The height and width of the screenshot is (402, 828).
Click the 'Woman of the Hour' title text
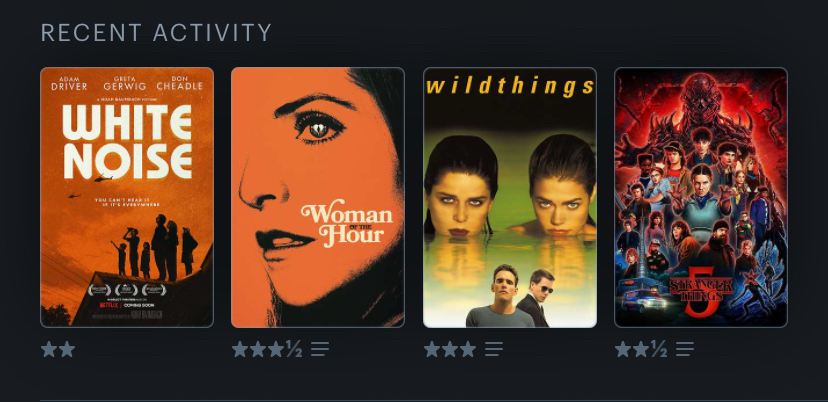[347, 223]
